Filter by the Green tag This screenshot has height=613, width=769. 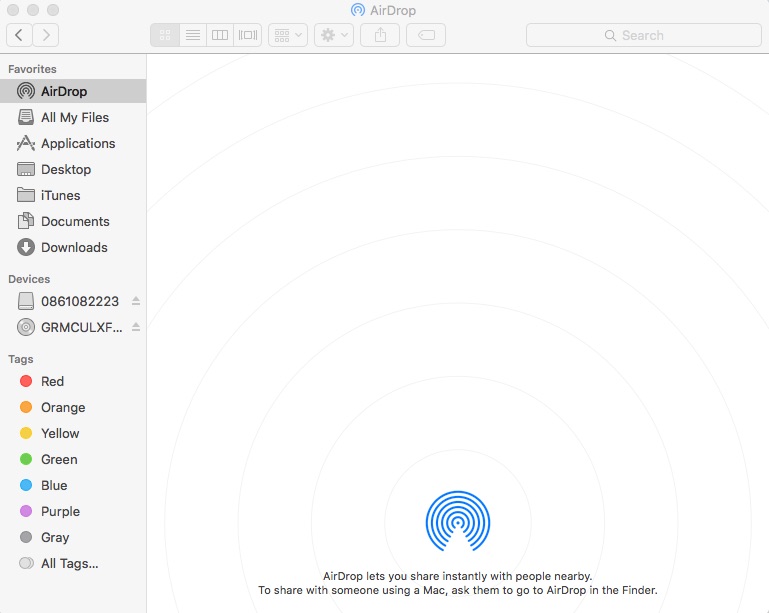pos(73,459)
